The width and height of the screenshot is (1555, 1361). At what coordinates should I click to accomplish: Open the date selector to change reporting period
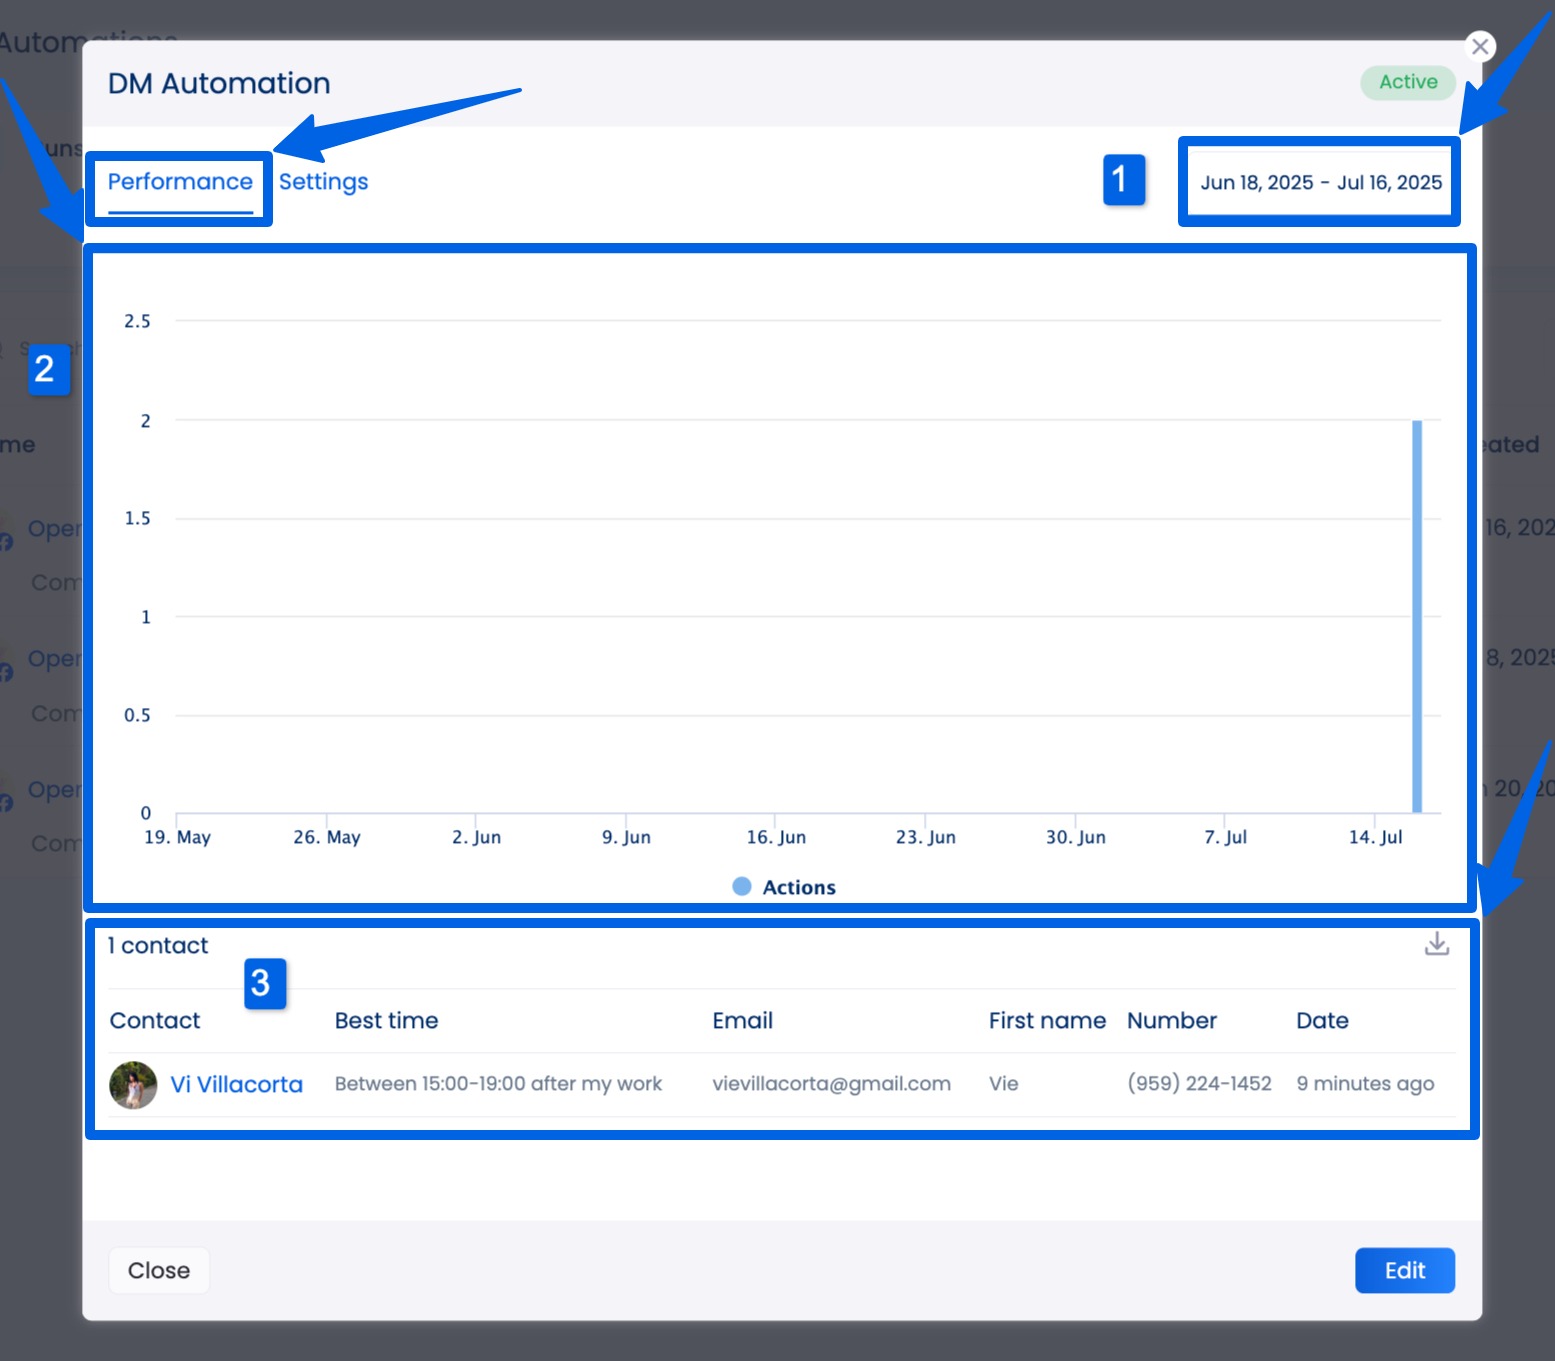[x=1319, y=182]
